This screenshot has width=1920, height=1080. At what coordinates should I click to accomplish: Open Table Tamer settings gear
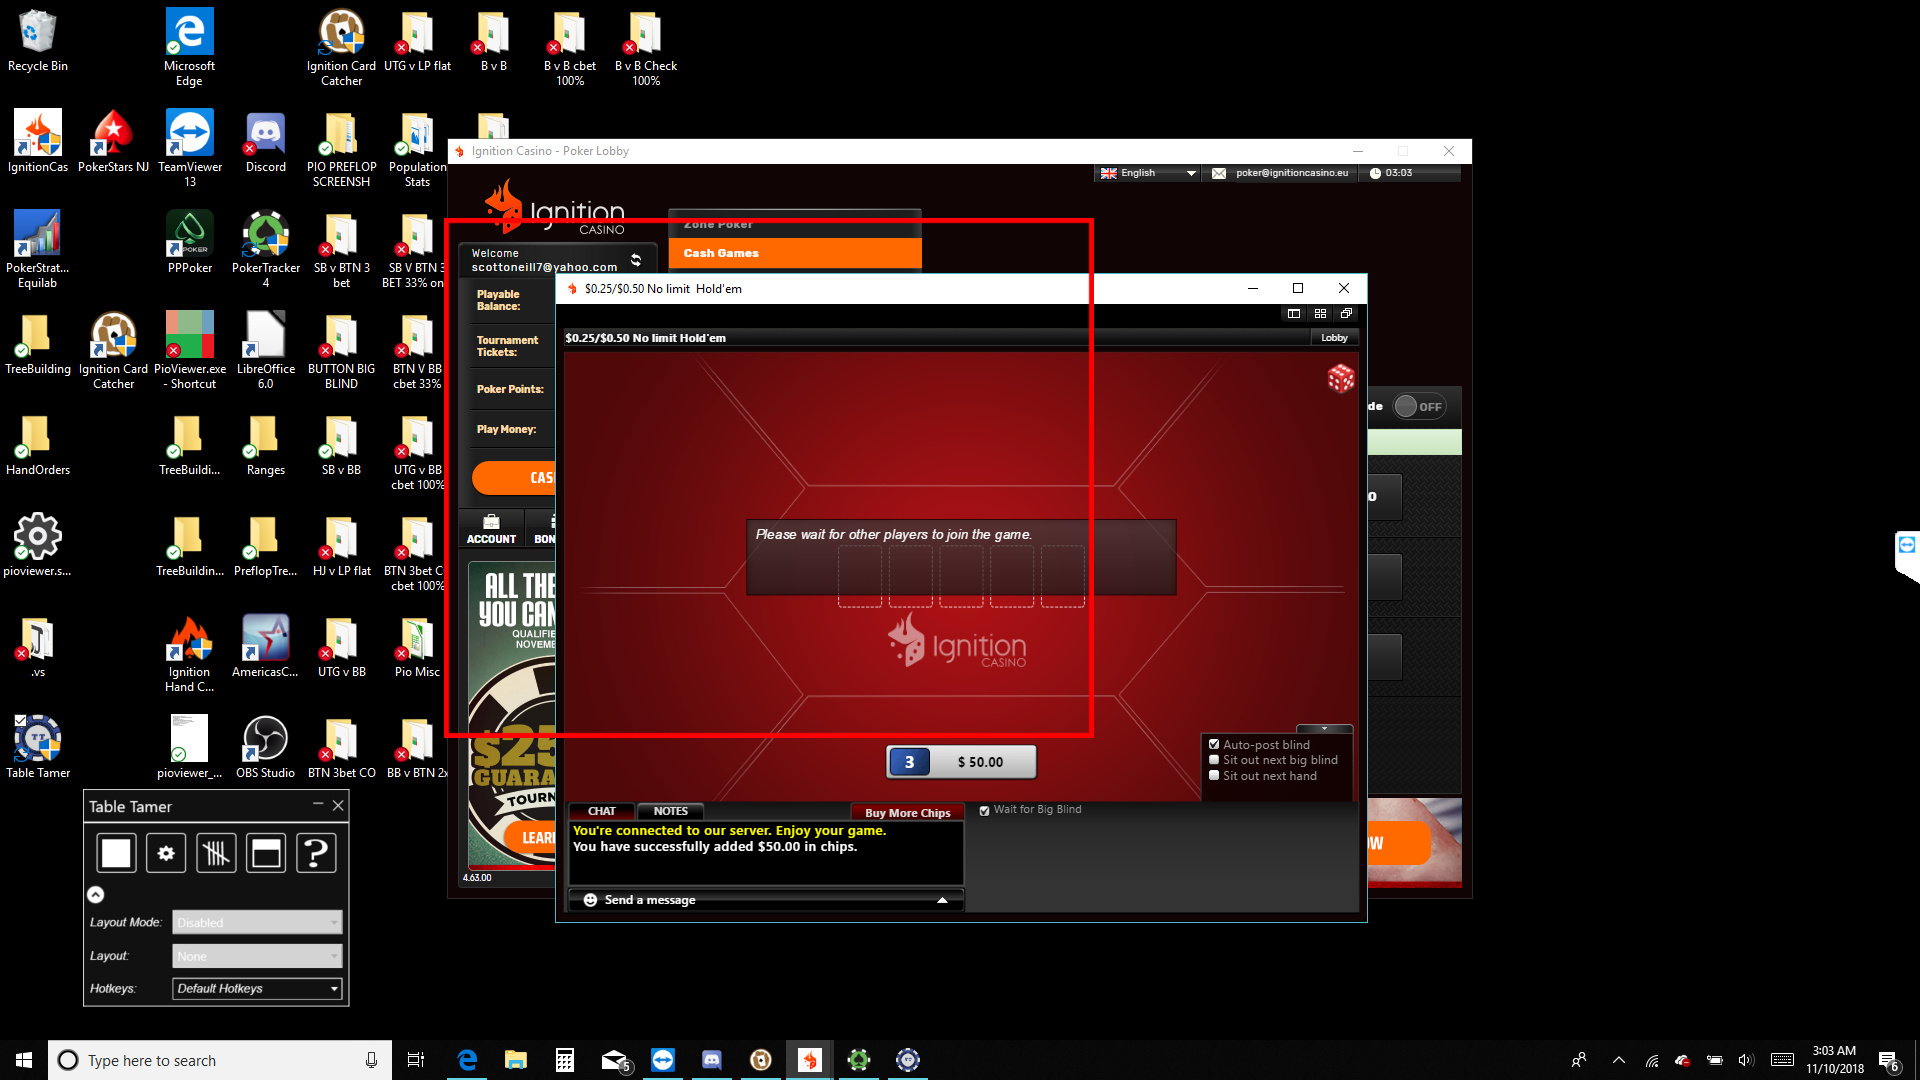pos(166,853)
